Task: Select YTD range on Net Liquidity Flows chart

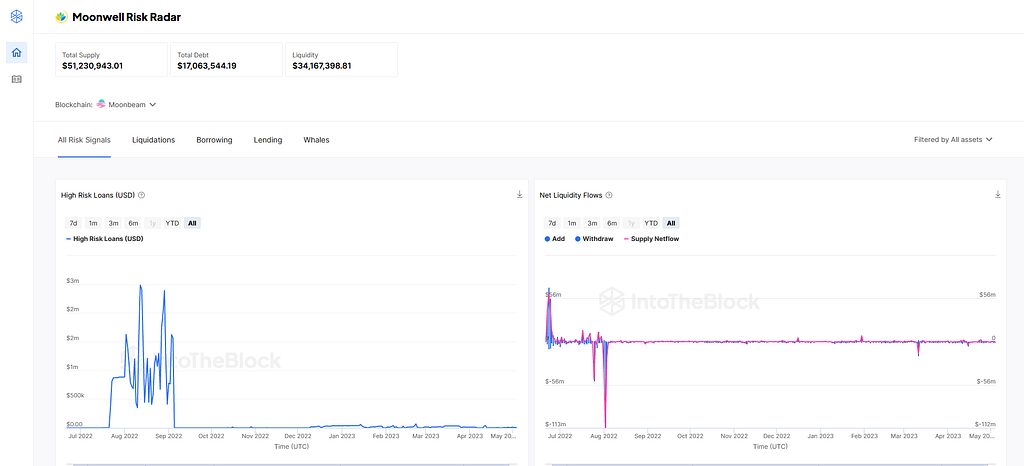Action: coord(651,223)
